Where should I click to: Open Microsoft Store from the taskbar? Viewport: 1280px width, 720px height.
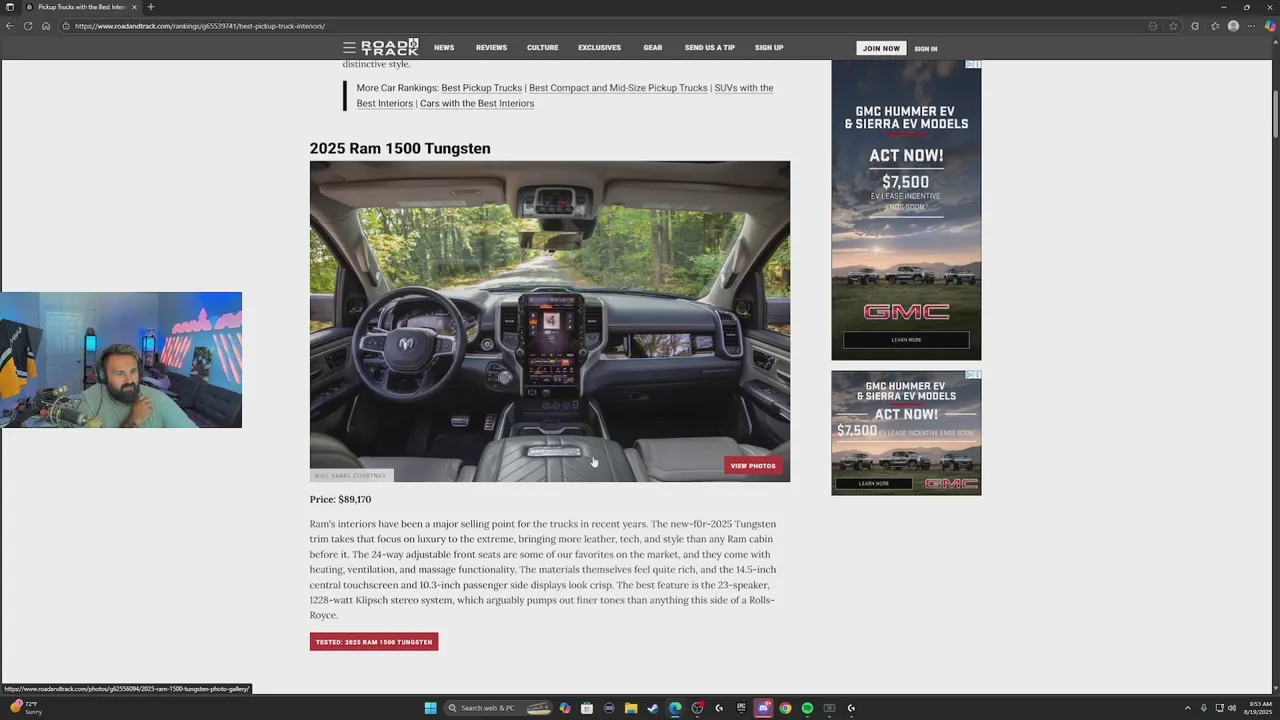[x=587, y=708]
